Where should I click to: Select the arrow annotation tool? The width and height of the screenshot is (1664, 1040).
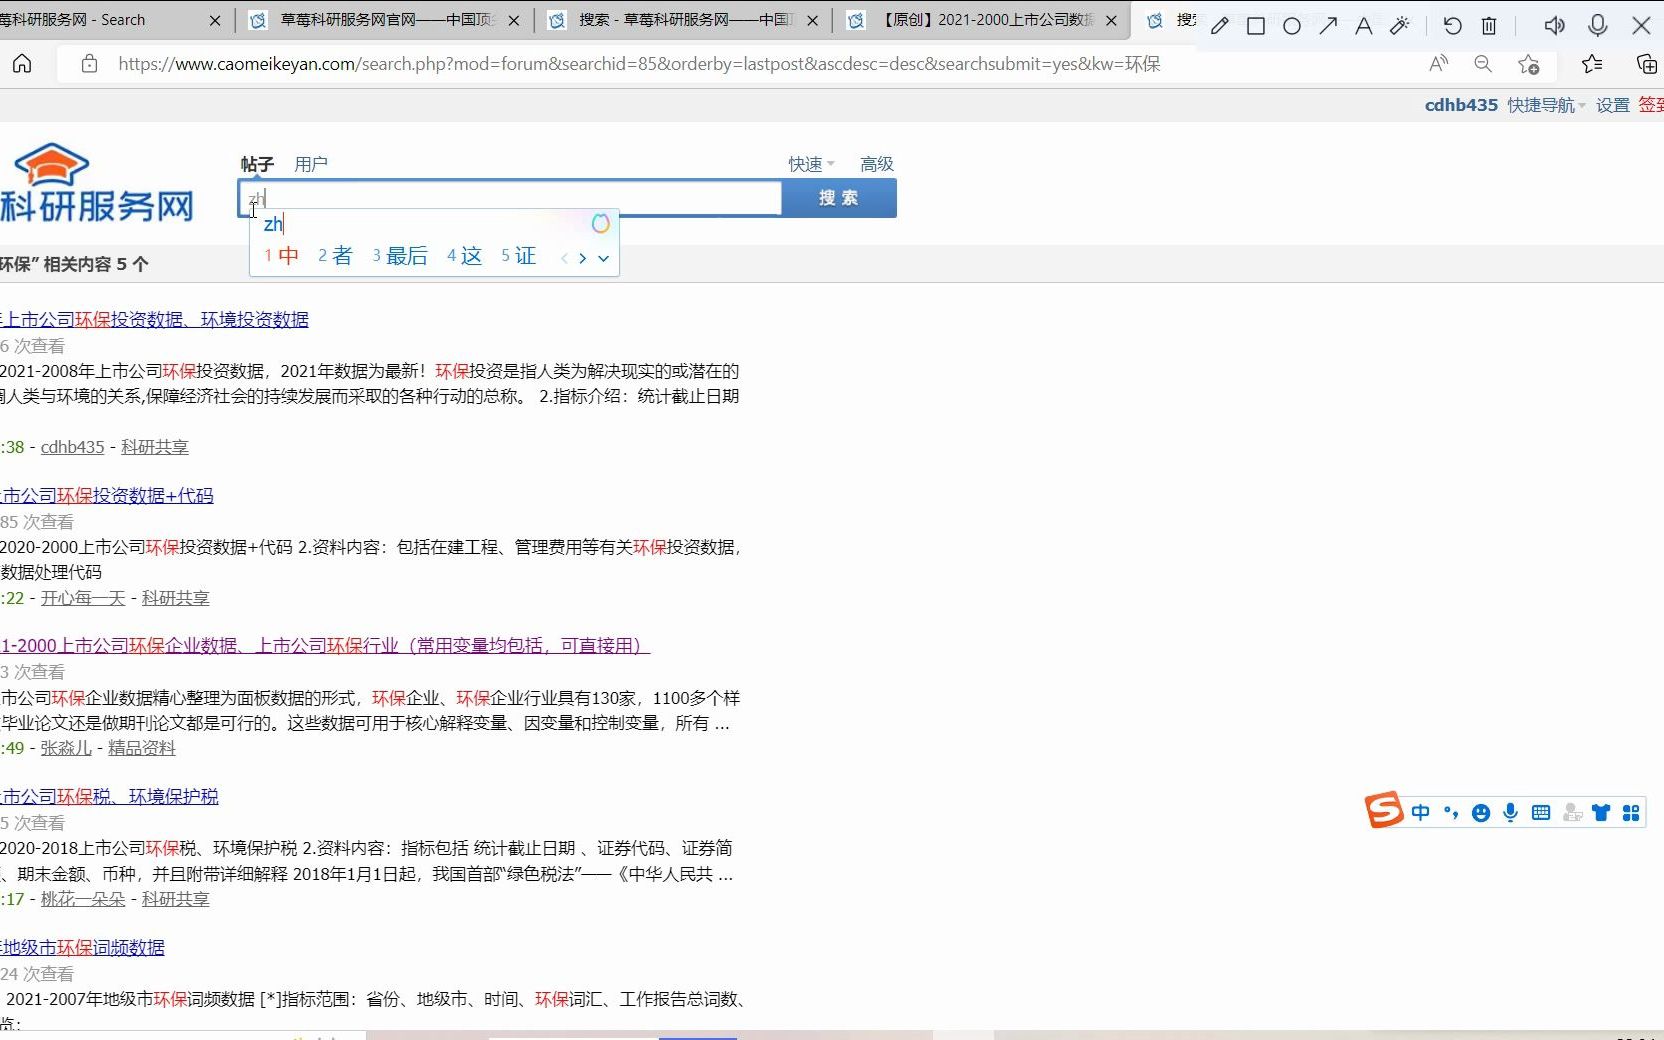(x=1328, y=26)
